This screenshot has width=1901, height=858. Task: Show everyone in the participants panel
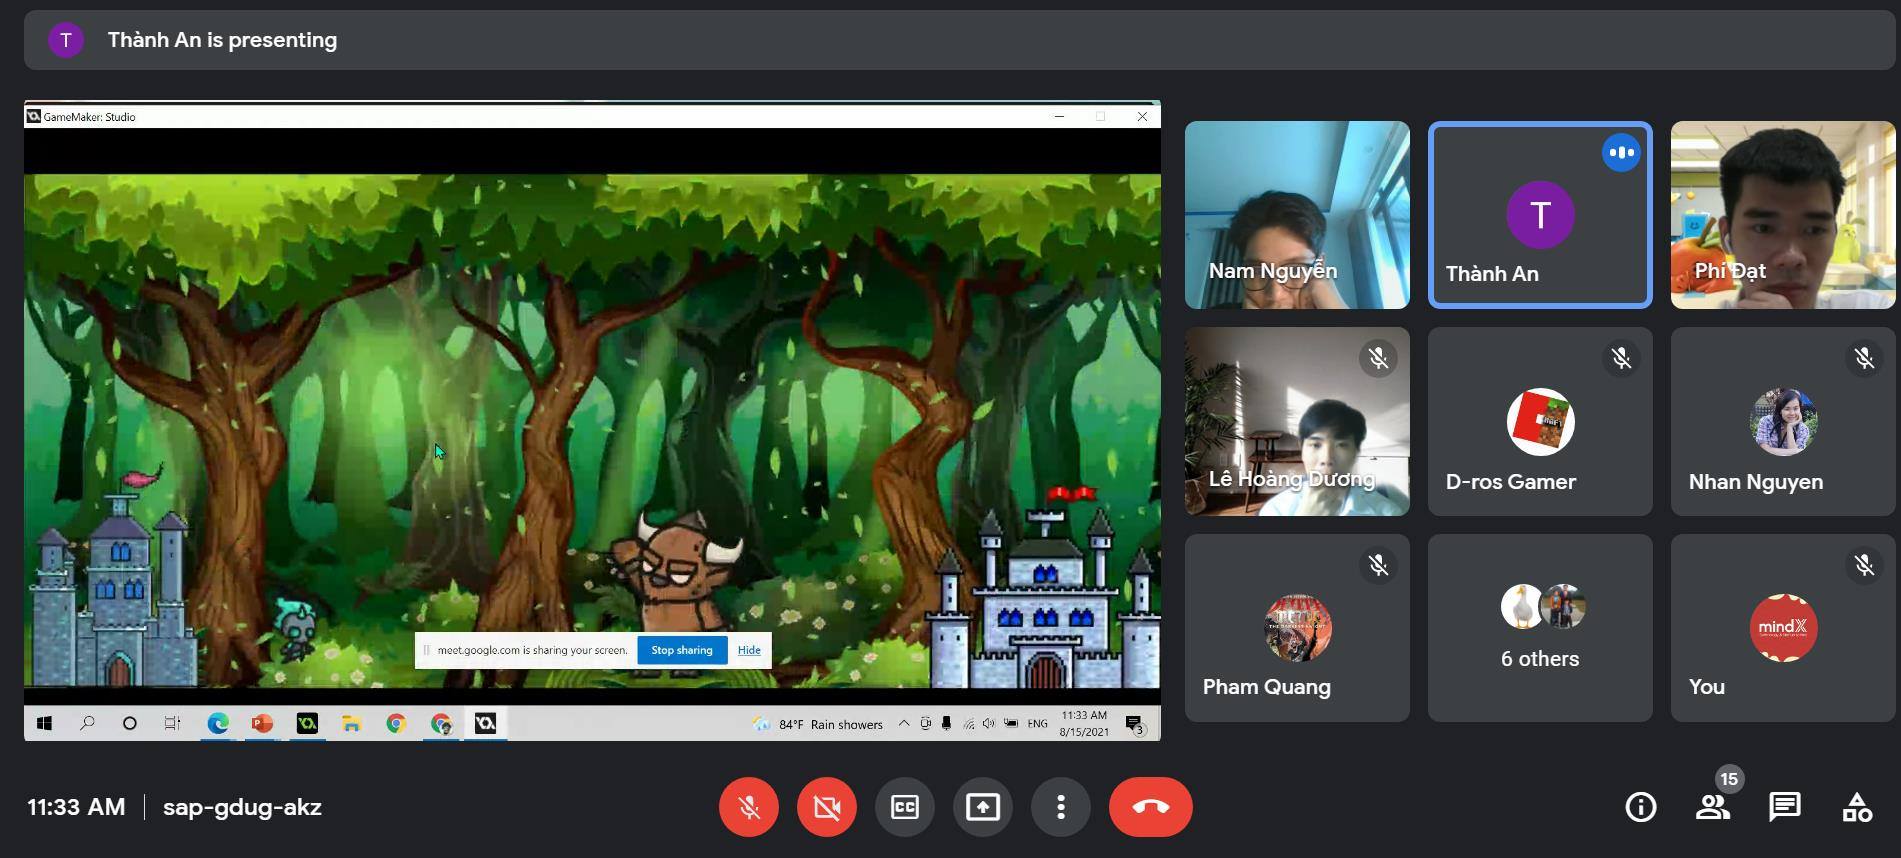(1713, 807)
